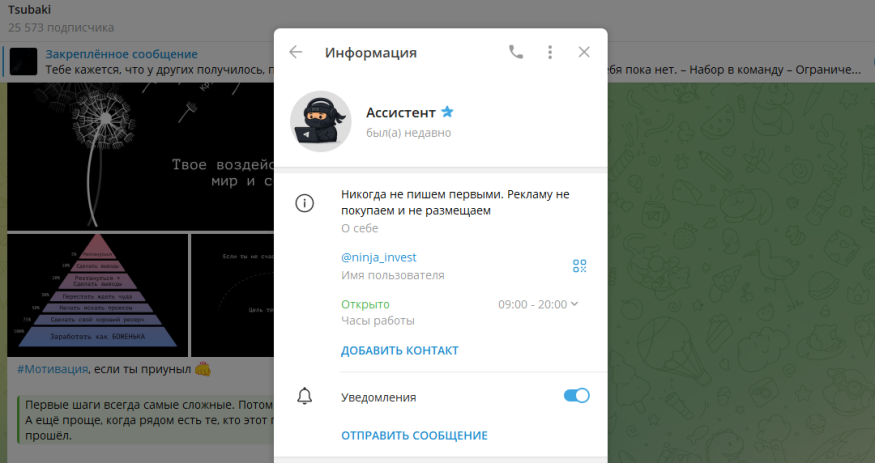Click the notifications bell icon

click(x=305, y=396)
